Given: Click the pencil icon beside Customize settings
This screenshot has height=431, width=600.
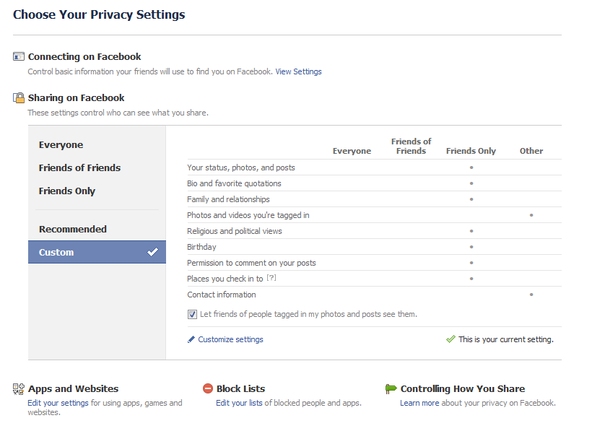Looking at the screenshot, I should pyautogui.click(x=191, y=340).
